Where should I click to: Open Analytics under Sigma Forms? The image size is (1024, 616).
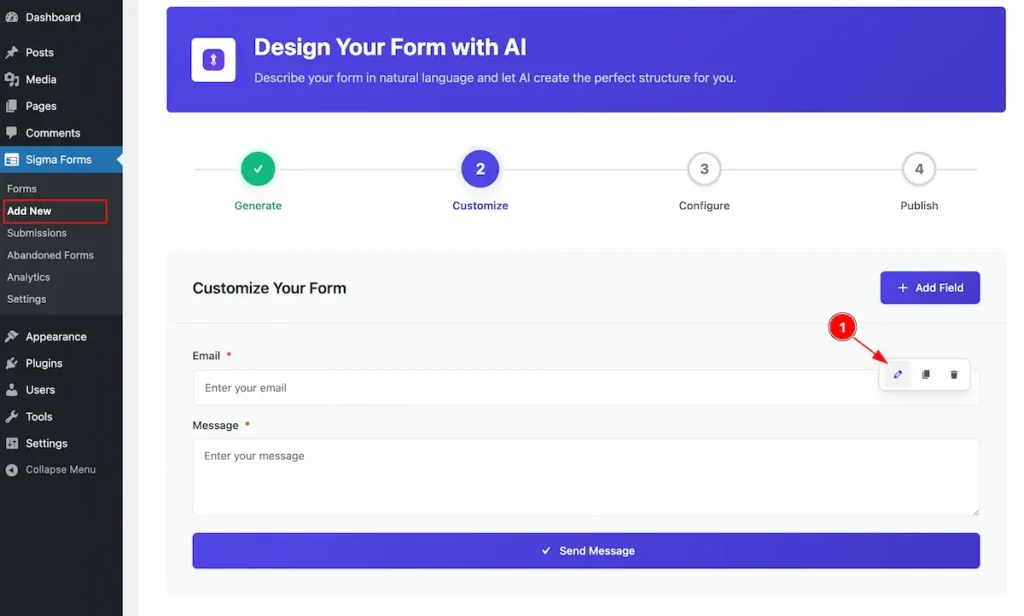29,277
